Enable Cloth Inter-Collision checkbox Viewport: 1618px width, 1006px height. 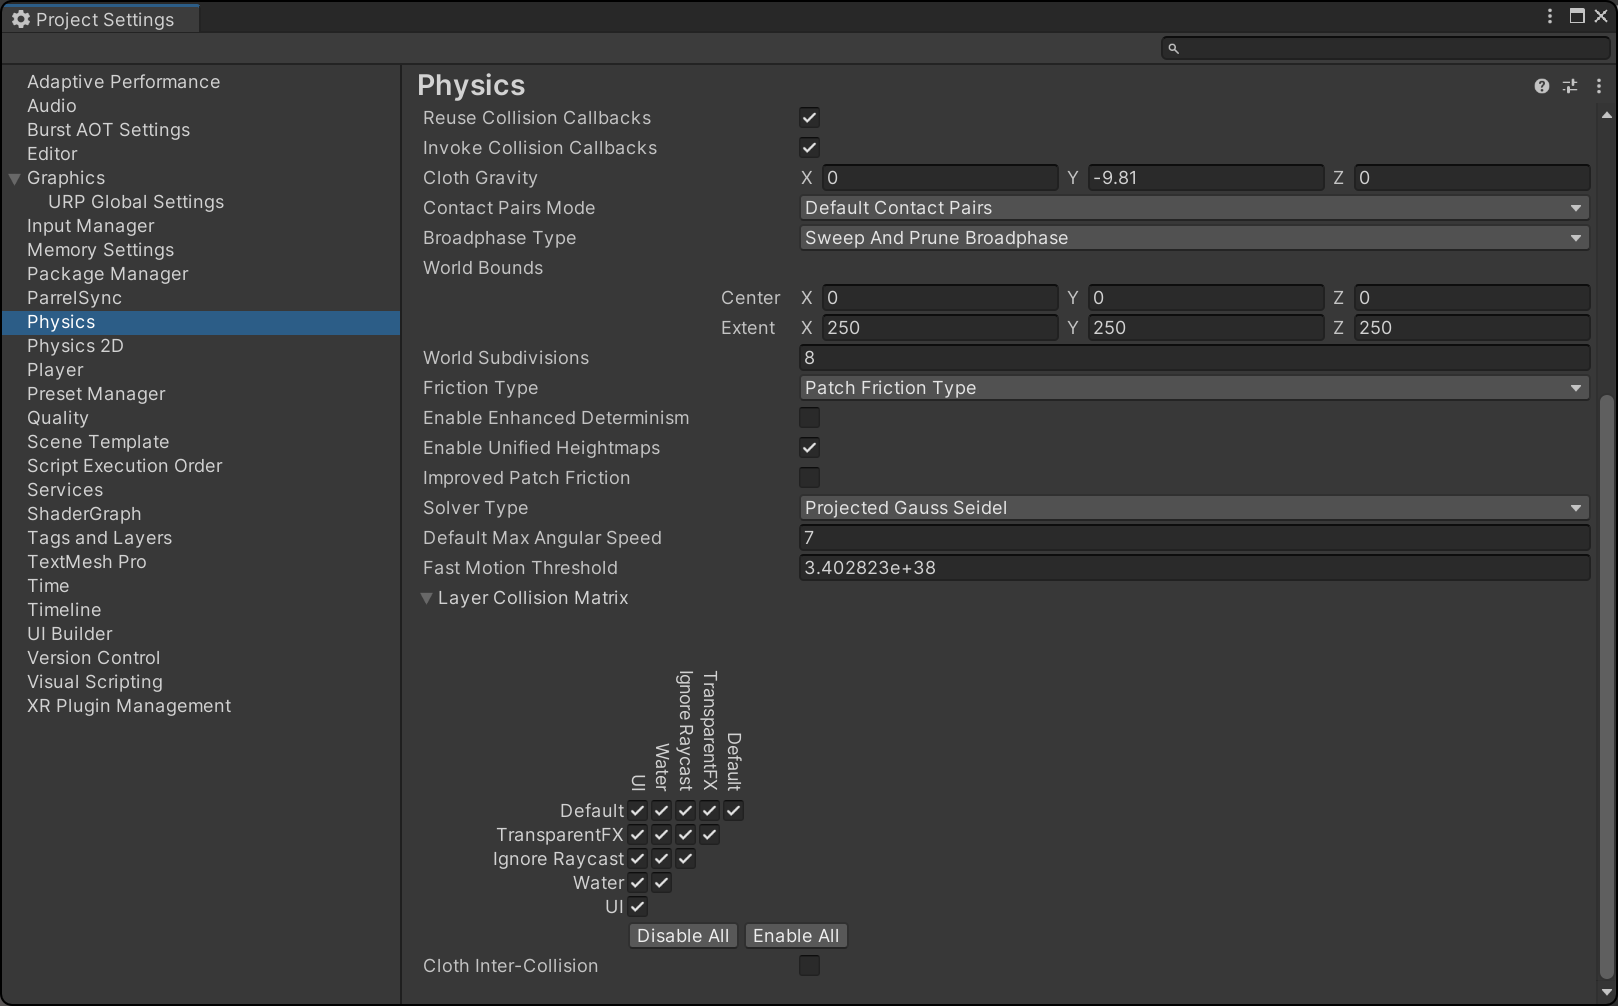tap(810, 966)
